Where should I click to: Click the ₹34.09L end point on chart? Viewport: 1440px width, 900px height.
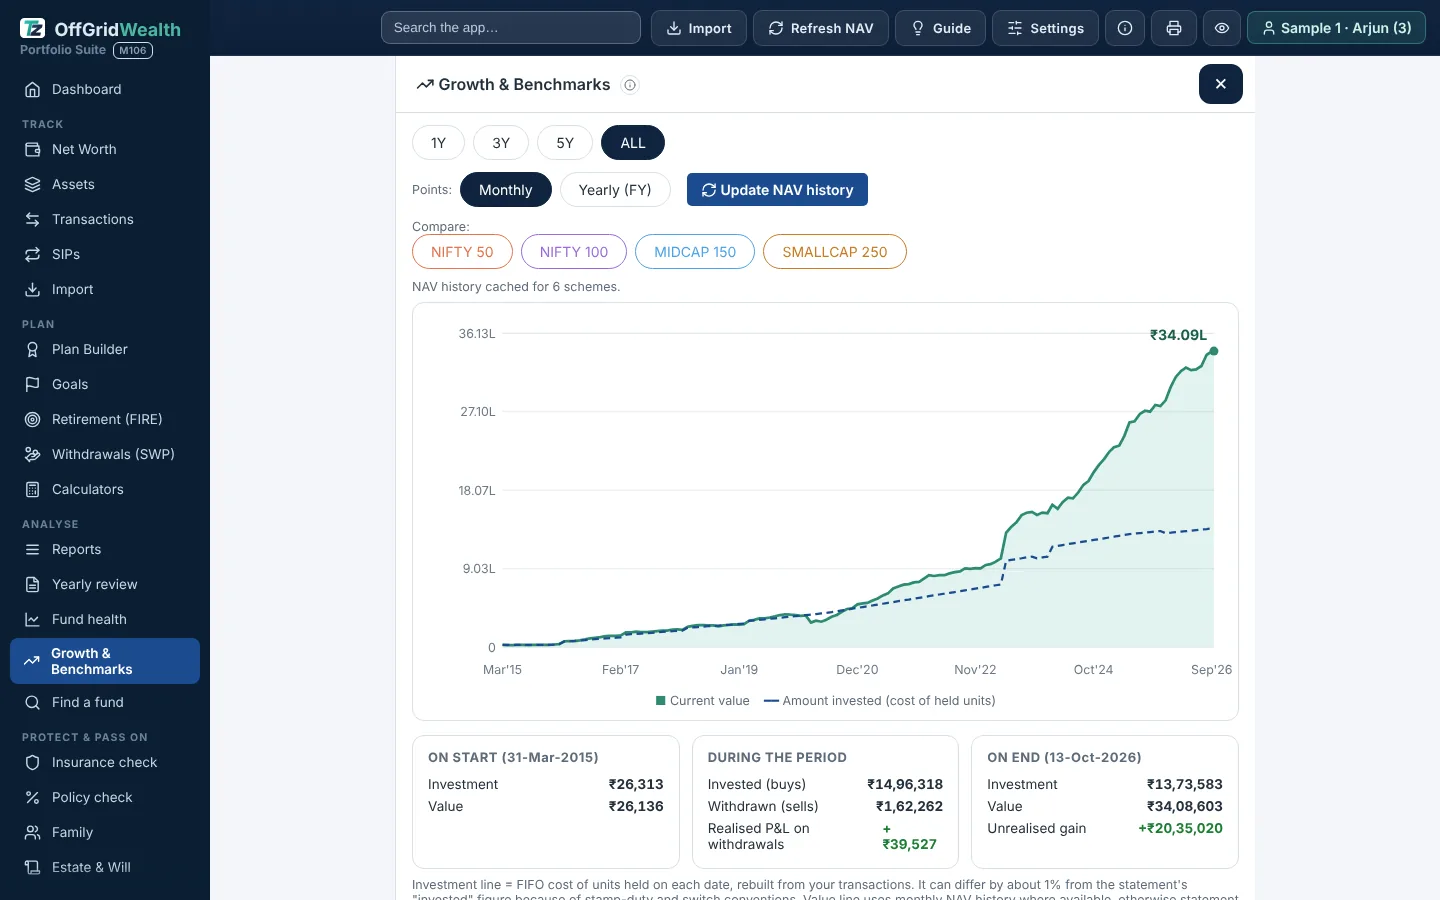(x=1214, y=351)
